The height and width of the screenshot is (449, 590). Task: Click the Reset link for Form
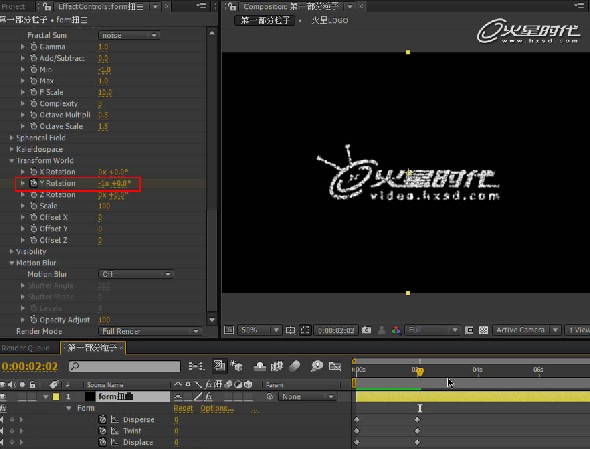pyautogui.click(x=183, y=408)
